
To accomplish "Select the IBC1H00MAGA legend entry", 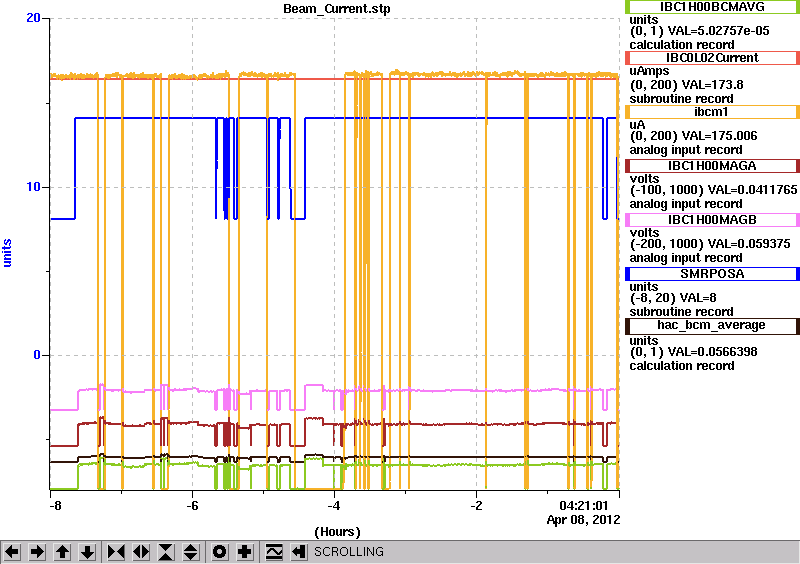I will (x=712, y=166).
